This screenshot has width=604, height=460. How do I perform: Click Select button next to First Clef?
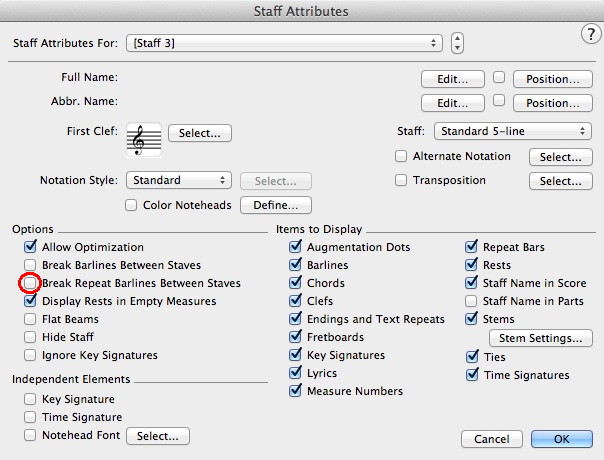point(200,132)
